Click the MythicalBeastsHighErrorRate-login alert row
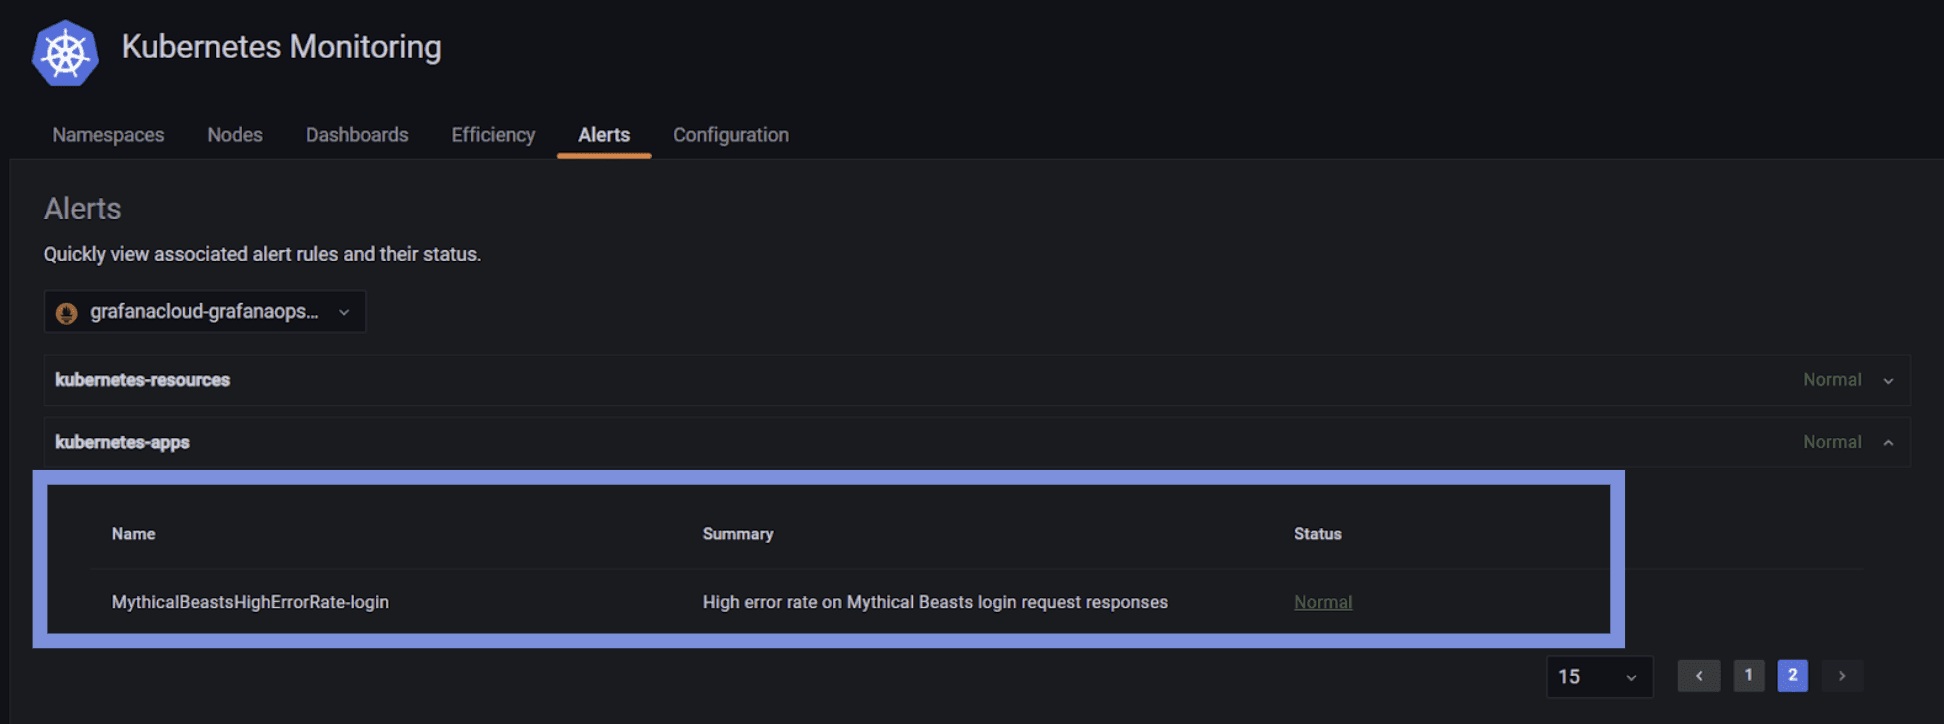1944x724 pixels. click(250, 601)
